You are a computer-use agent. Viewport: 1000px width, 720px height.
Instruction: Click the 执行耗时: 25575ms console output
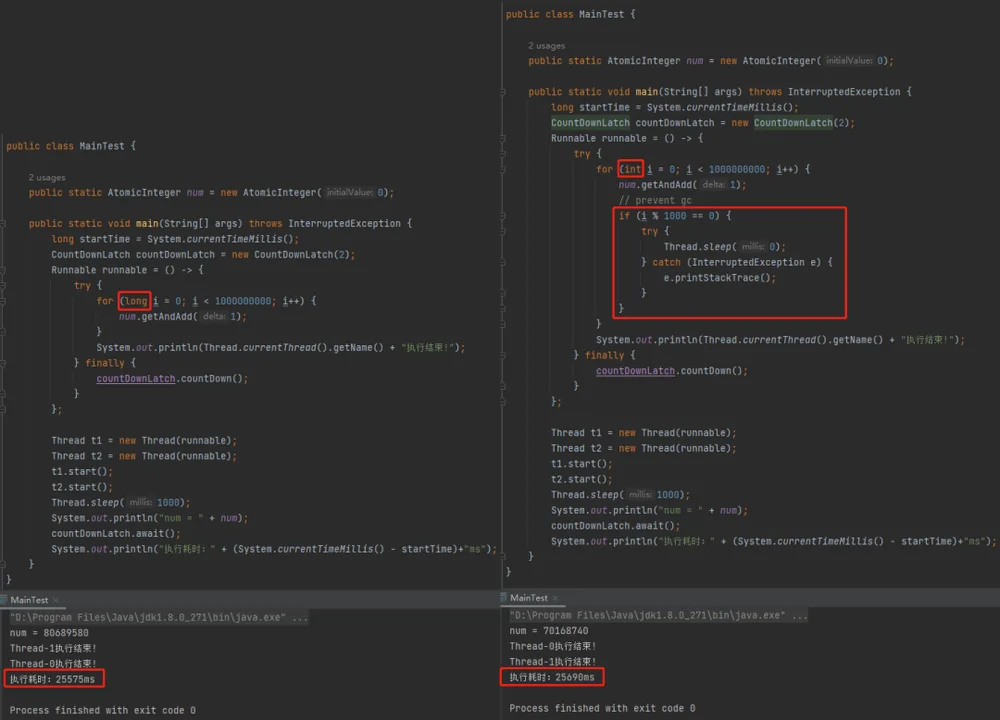[x=52, y=679]
